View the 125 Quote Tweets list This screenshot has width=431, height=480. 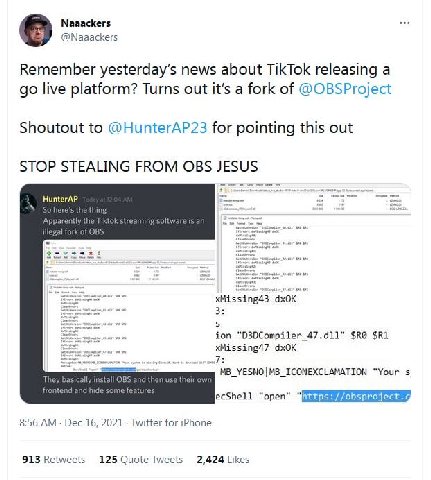tap(141, 459)
